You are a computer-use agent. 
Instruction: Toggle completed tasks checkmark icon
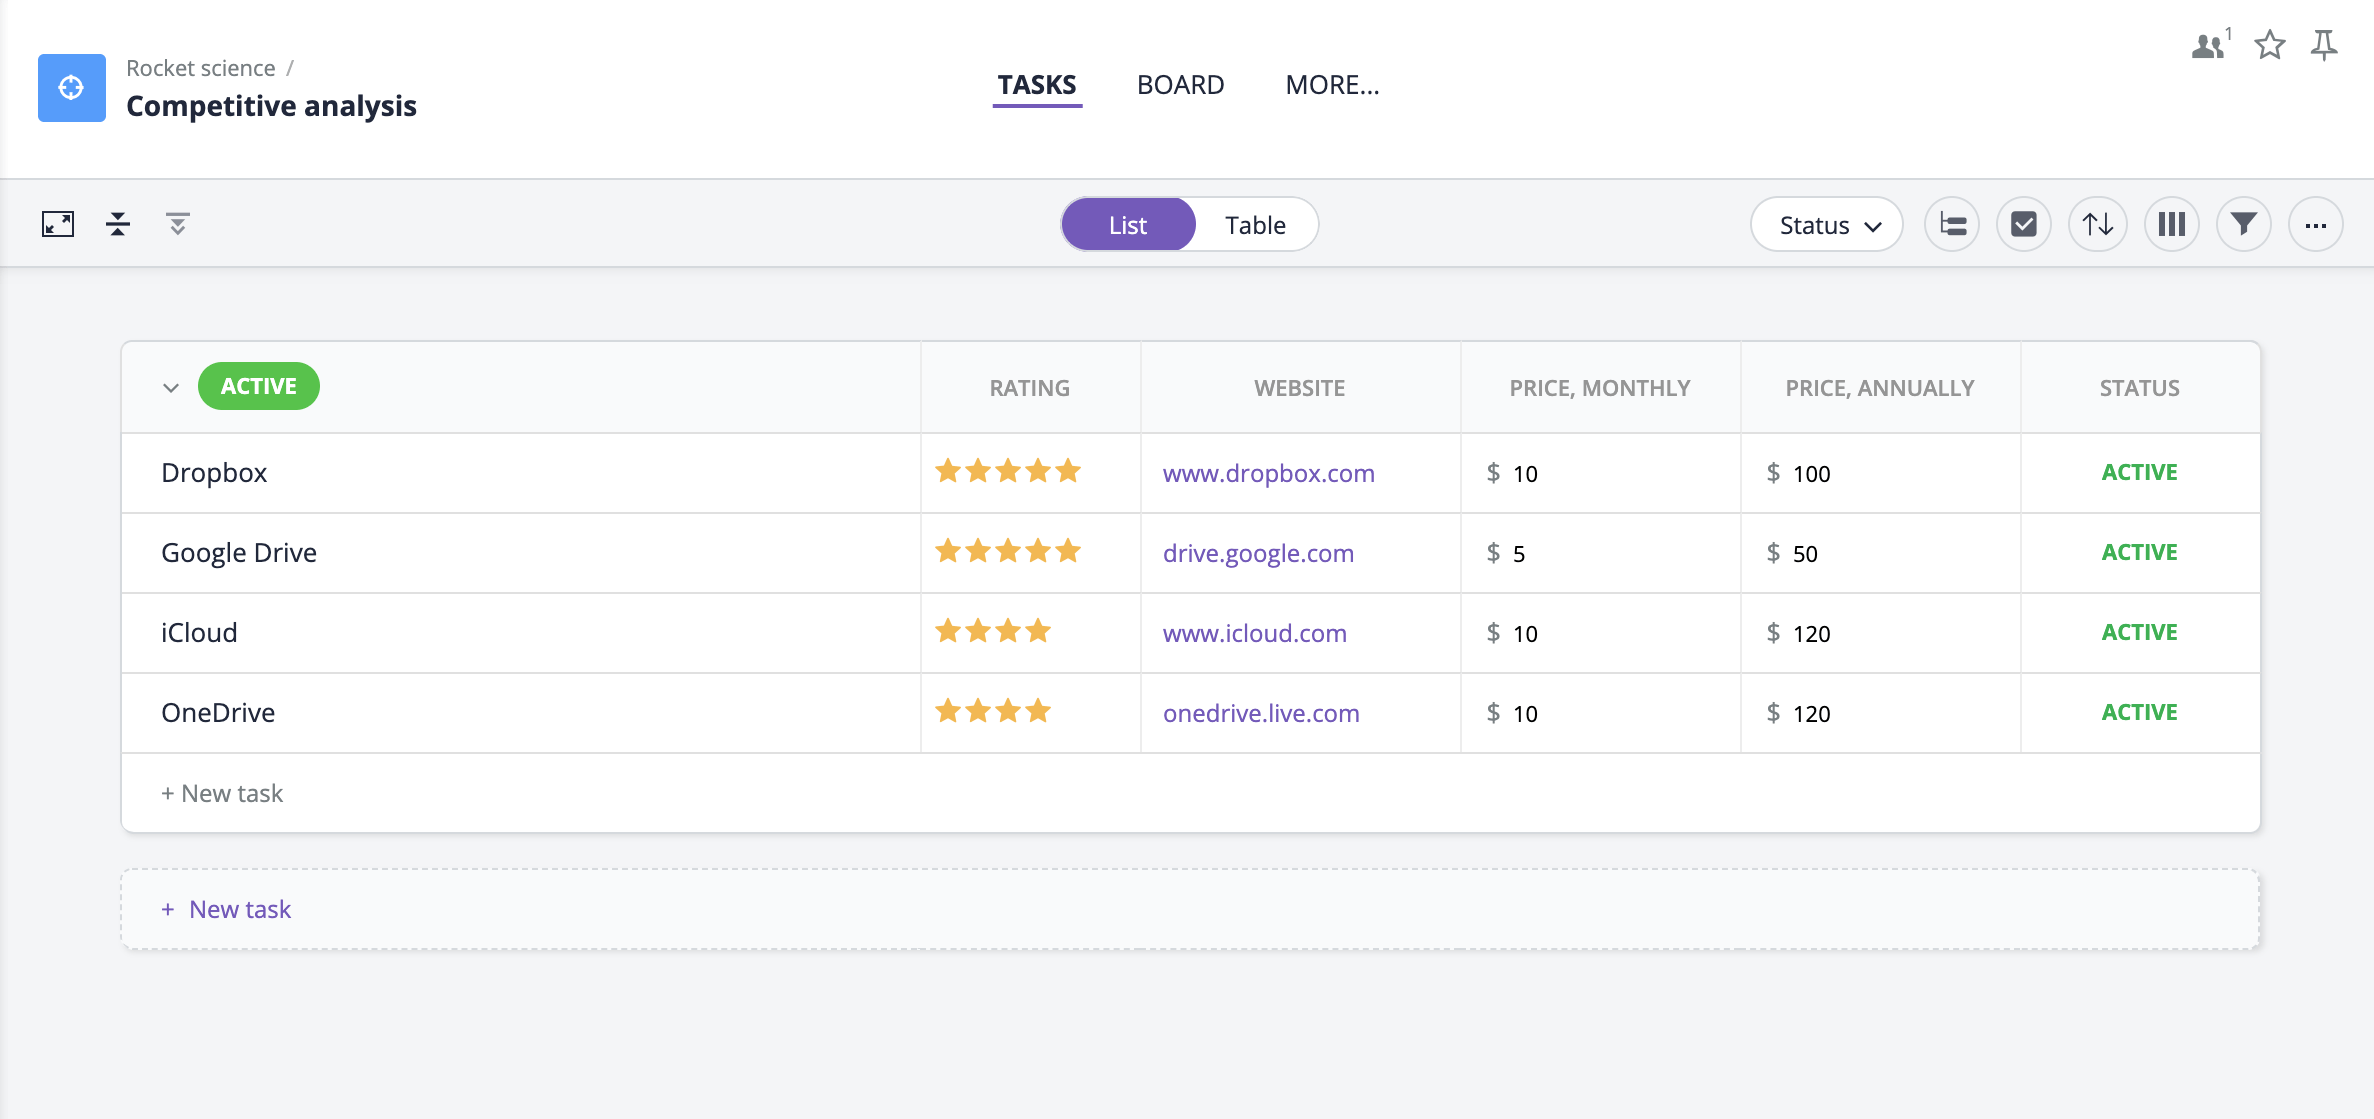[2024, 225]
